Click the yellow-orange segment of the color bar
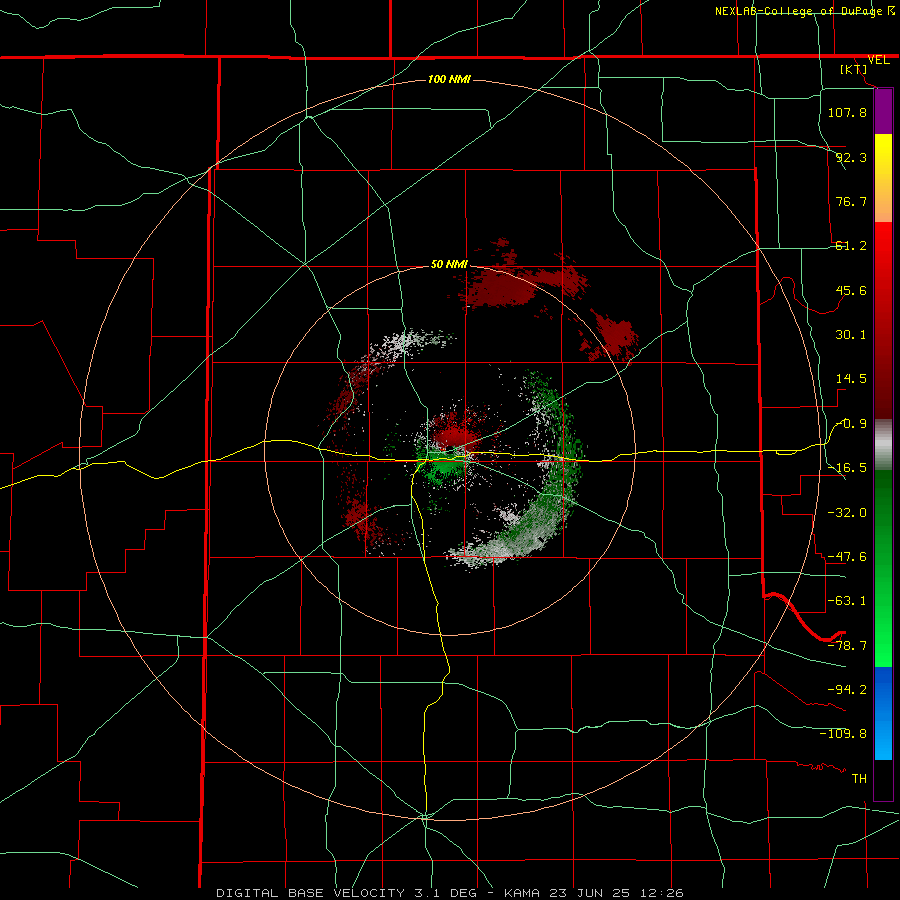 click(883, 178)
